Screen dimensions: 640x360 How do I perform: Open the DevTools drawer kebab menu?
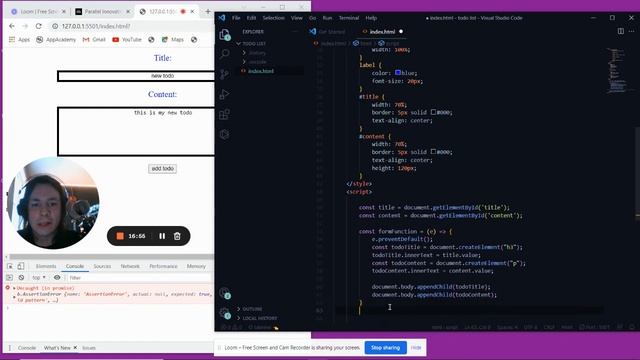coord(9,348)
